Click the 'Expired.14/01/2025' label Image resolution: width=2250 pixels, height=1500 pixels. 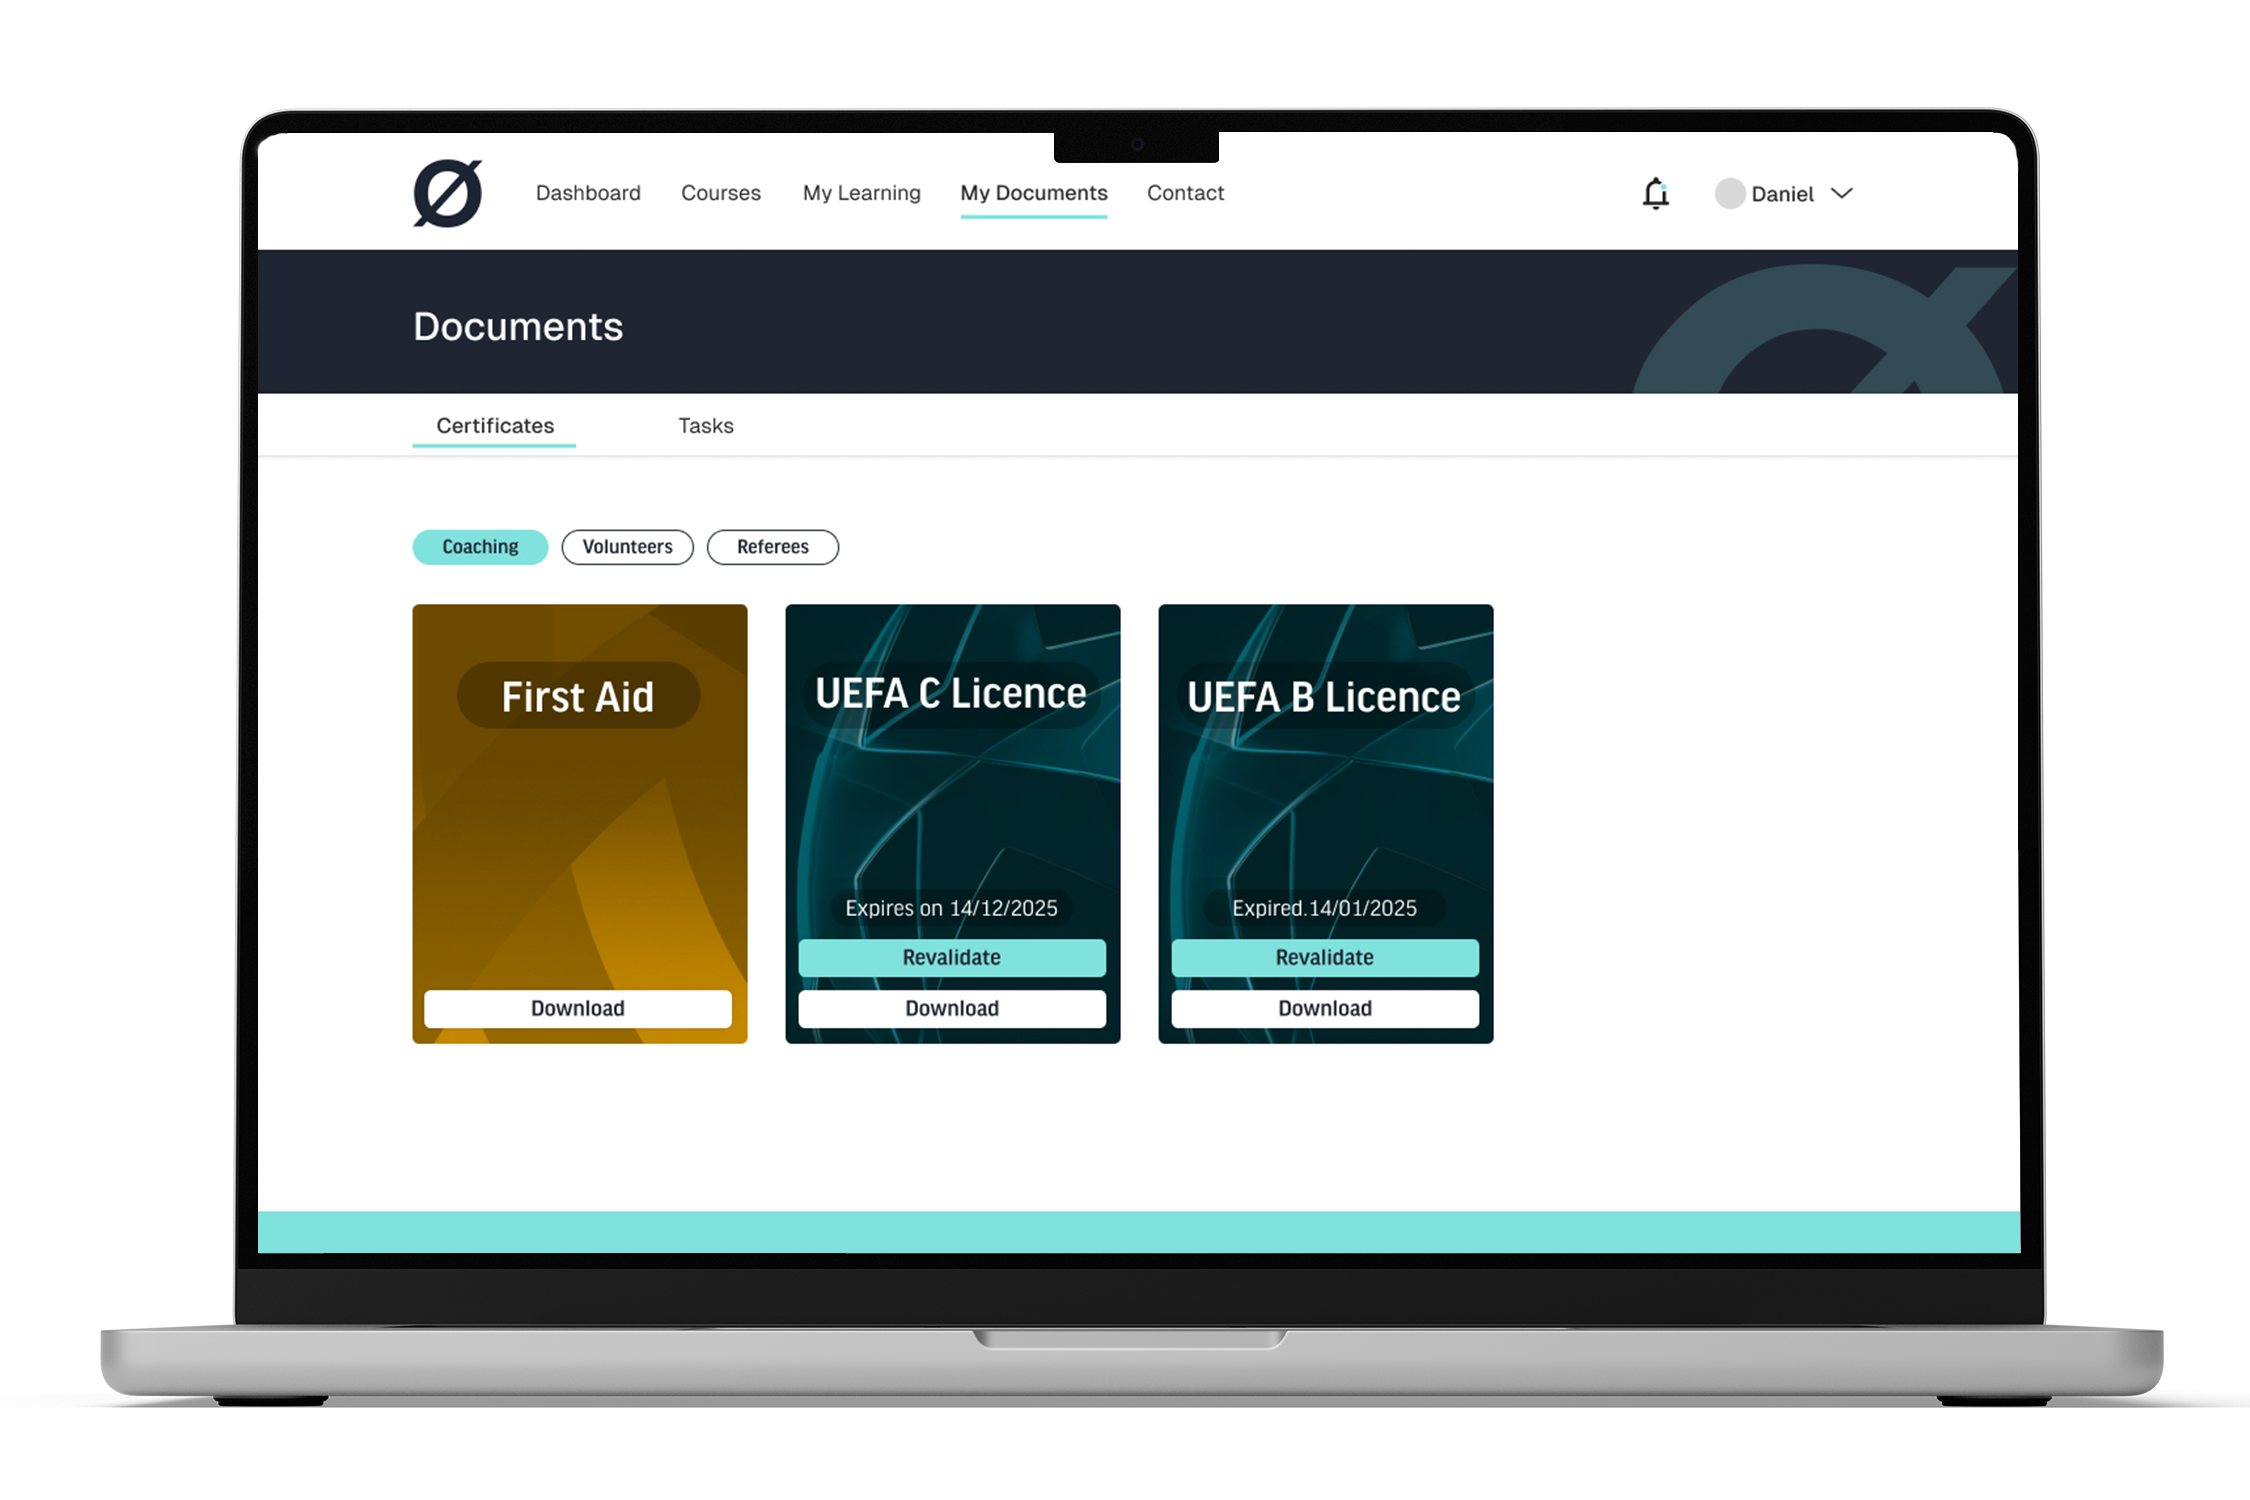(1324, 908)
